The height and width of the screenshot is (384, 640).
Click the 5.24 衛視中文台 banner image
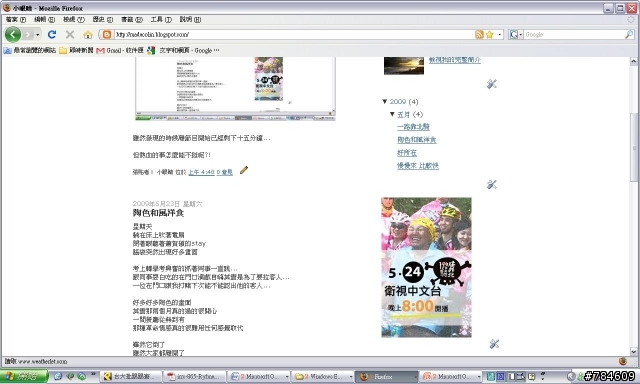(x=426, y=267)
